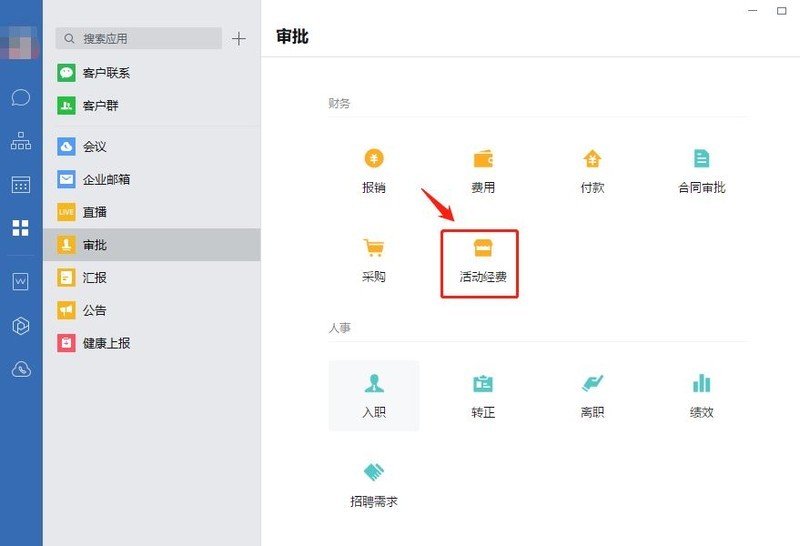This screenshot has height=546, width=800.
Task: Open 直播 live streaming in the app list
Action: 95,212
